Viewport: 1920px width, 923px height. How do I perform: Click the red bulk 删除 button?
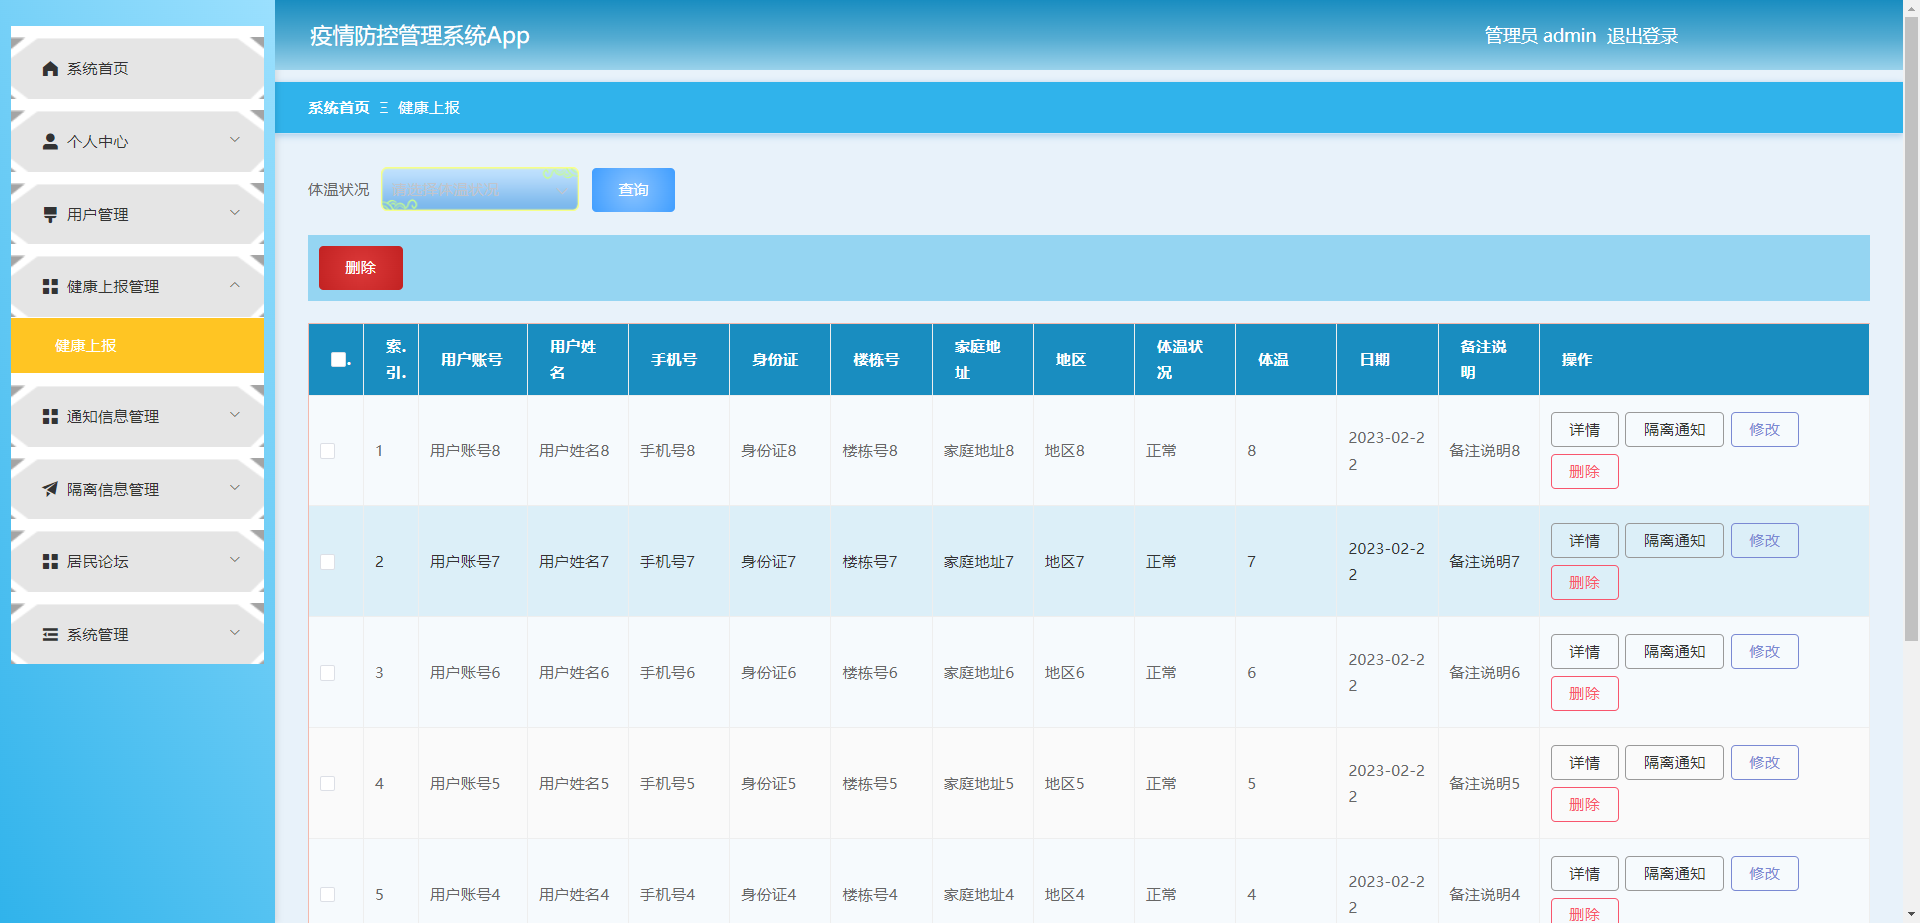[x=361, y=268]
